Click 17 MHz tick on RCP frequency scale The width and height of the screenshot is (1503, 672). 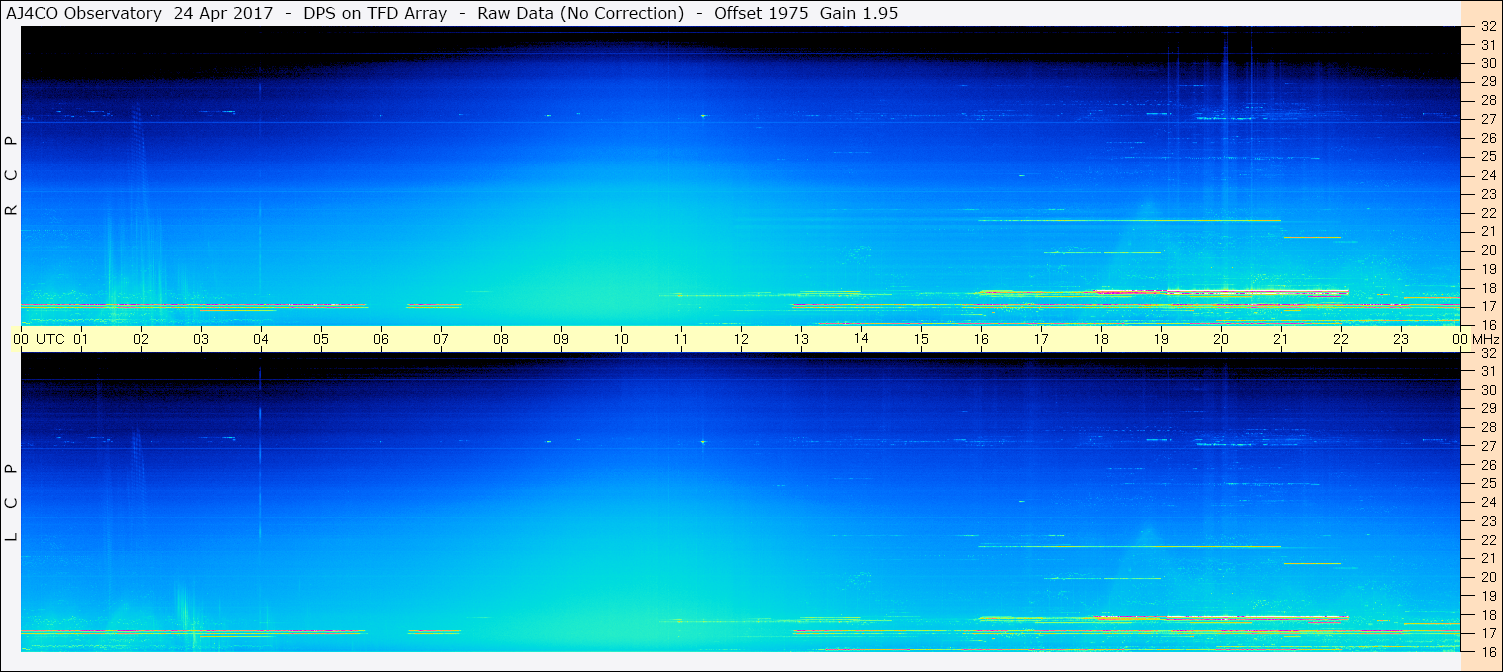click(x=1488, y=306)
